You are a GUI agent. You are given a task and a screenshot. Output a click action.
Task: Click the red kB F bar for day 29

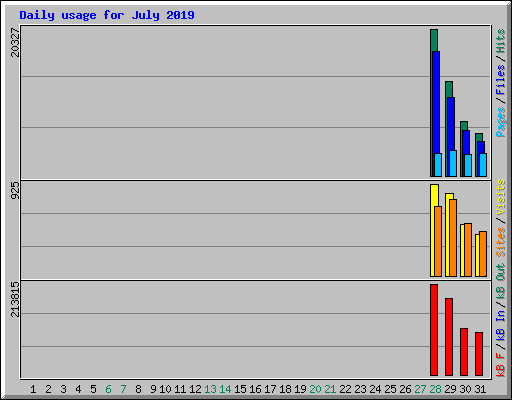click(x=449, y=337)
